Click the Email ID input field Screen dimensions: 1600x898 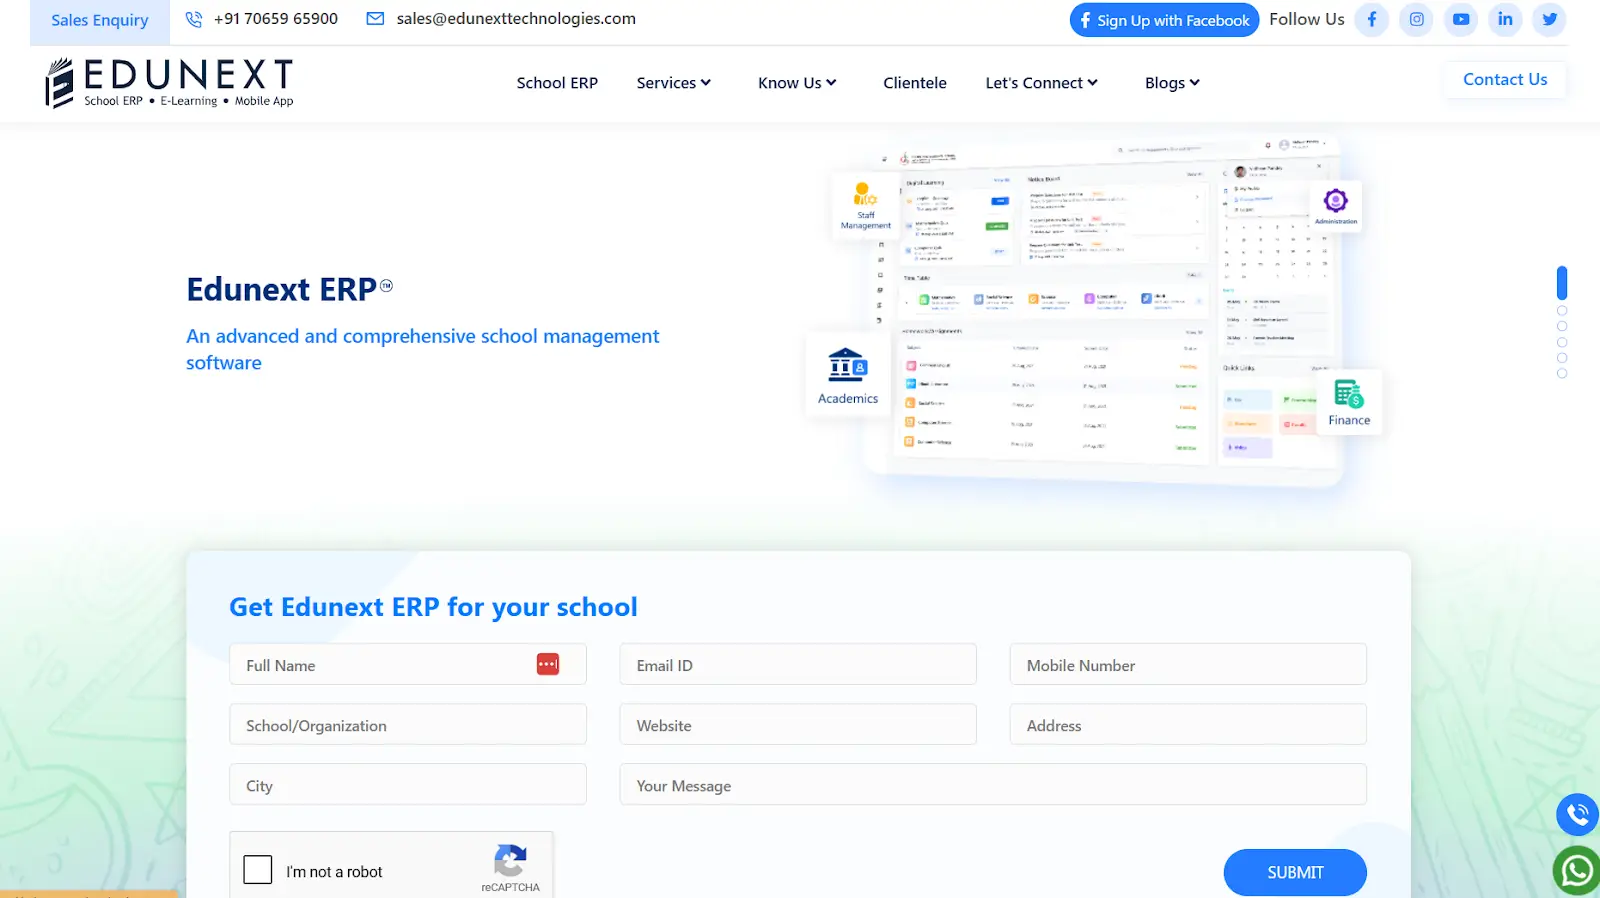798,664
